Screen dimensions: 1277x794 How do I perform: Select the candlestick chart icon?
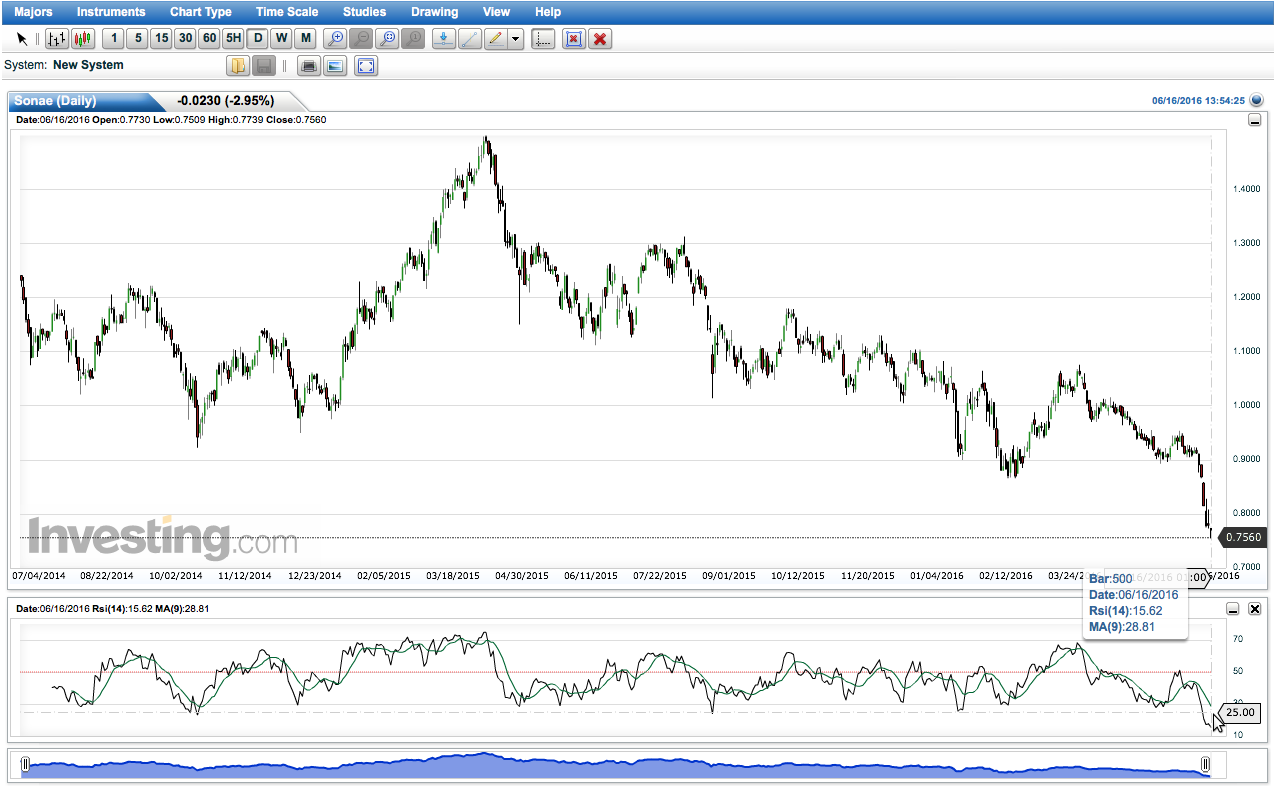click(83, 39)
